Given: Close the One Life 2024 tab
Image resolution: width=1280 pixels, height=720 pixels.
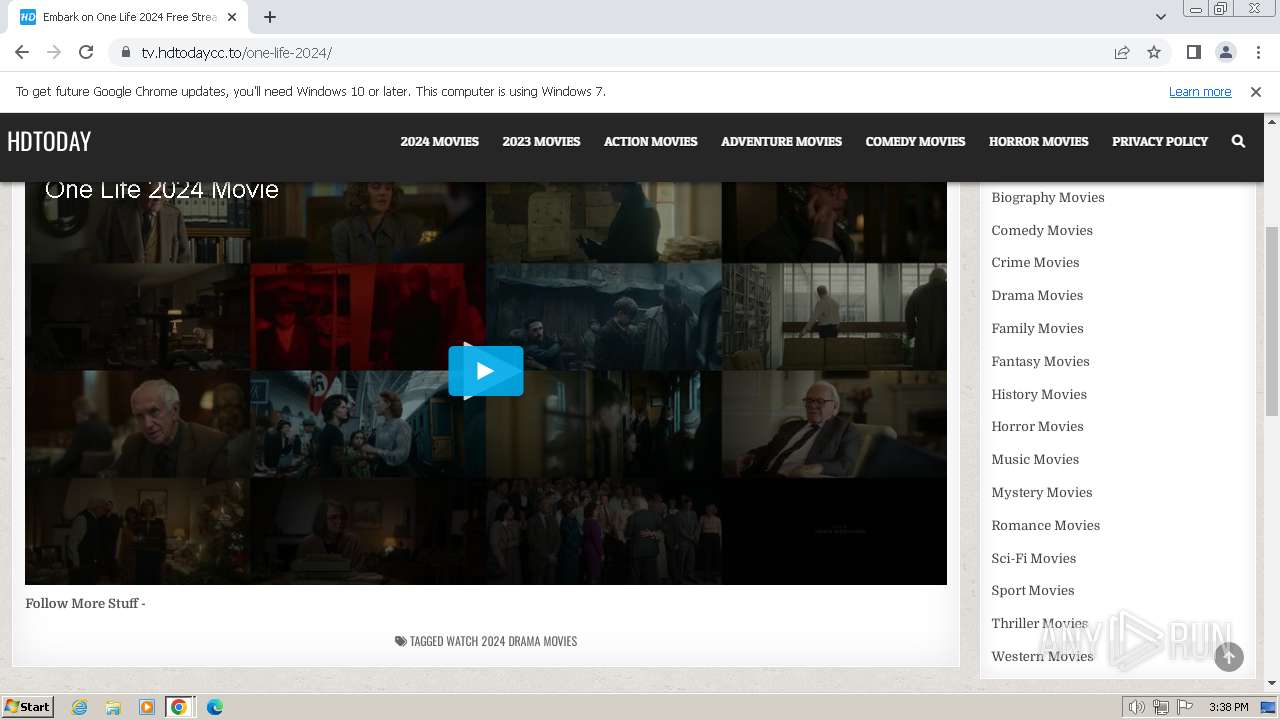Looking at the screenshot, I should 233,17.
